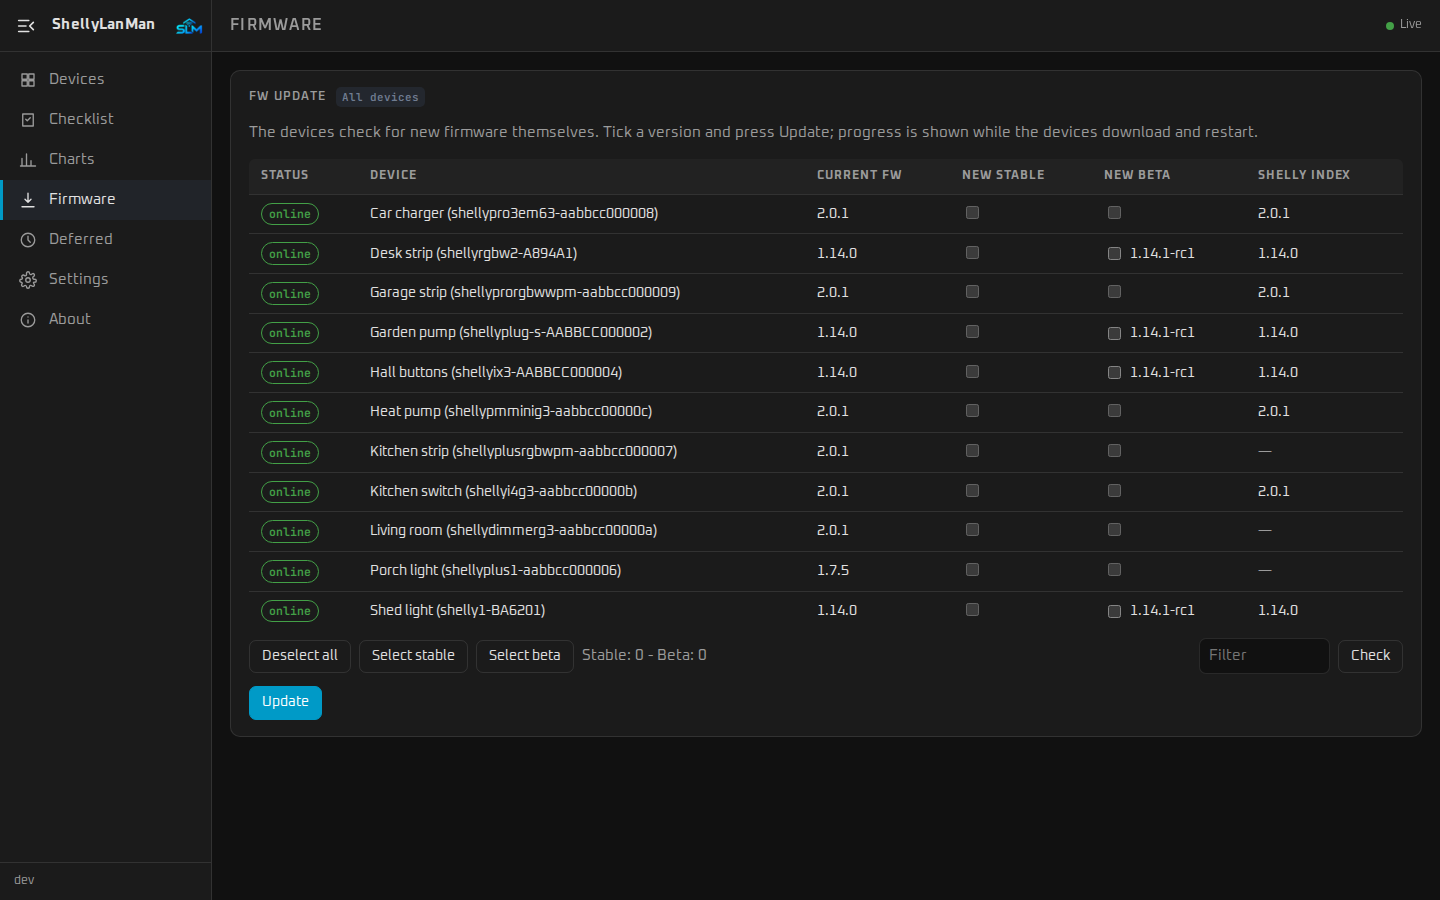Tick beta 1.14.1-rc1 checkbox for Desk strip
The height and width of the screenshot is (900, 1440).
click(x=1114, y=253)
